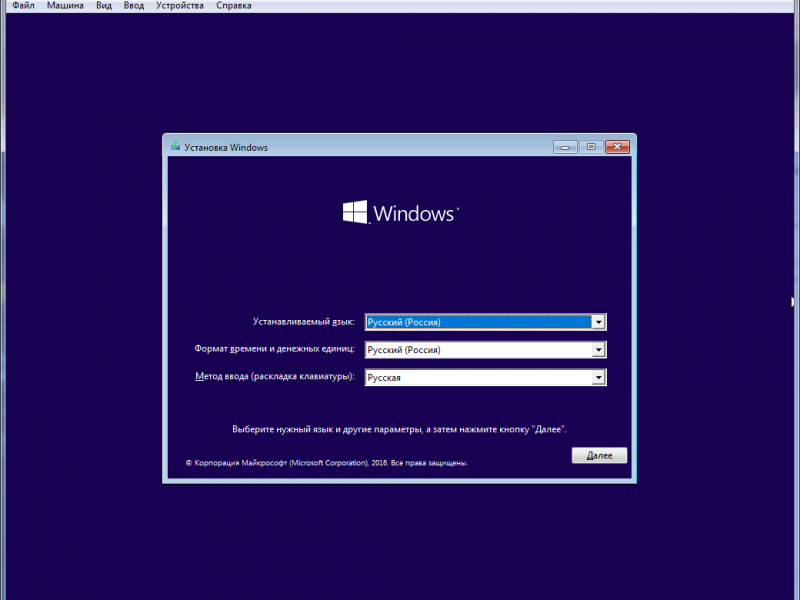Expand Формат времени и денежных единиц dropdown arrow

[x=598, y=349]
